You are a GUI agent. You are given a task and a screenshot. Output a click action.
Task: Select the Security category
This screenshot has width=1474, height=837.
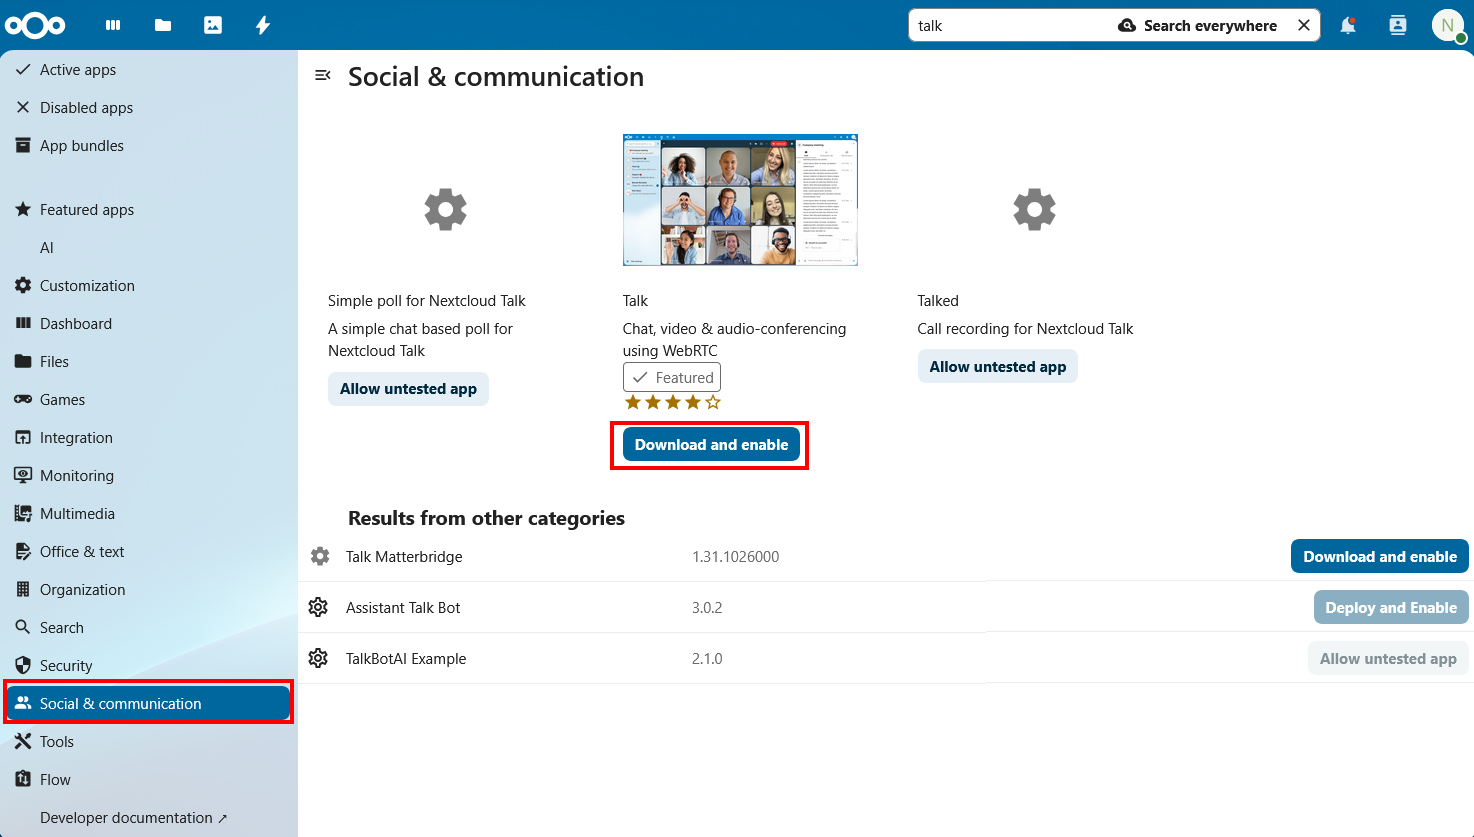pyautogui.click(x=66, y=666)
